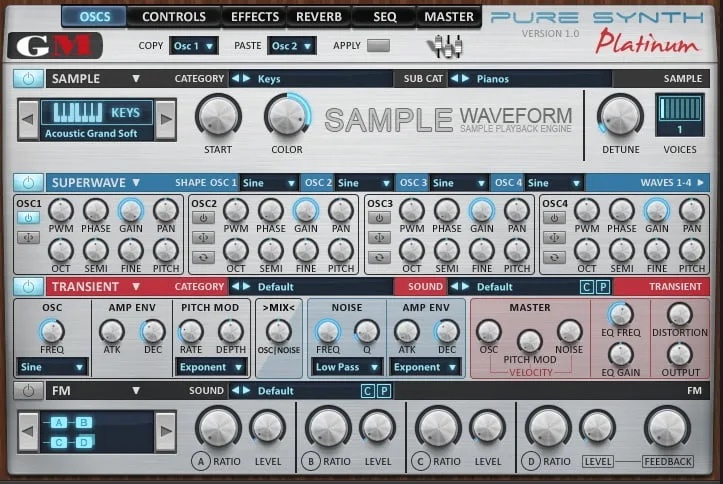Open the Voices count display
Image resolution: width=723 pixels, height=484 pixels.
(680, 115)
